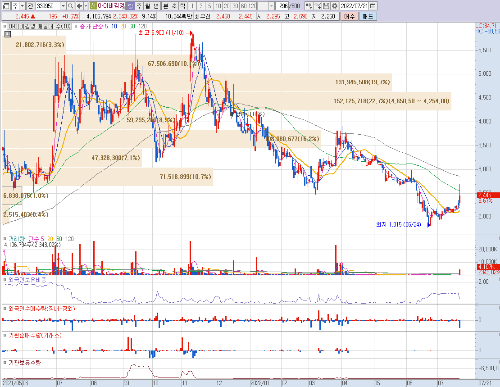500x387 pixels.
Task: Select the 5 interval button
Action: click(209, 6)
